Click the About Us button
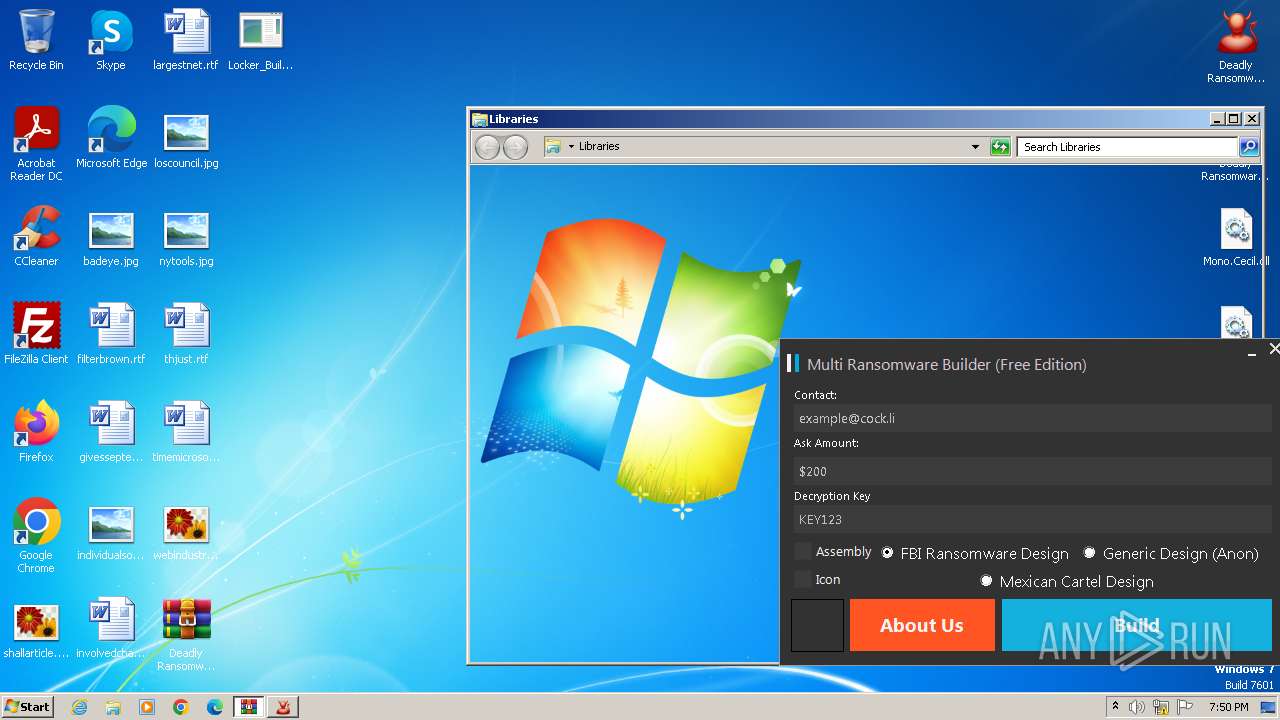 (x=922, y=625)
